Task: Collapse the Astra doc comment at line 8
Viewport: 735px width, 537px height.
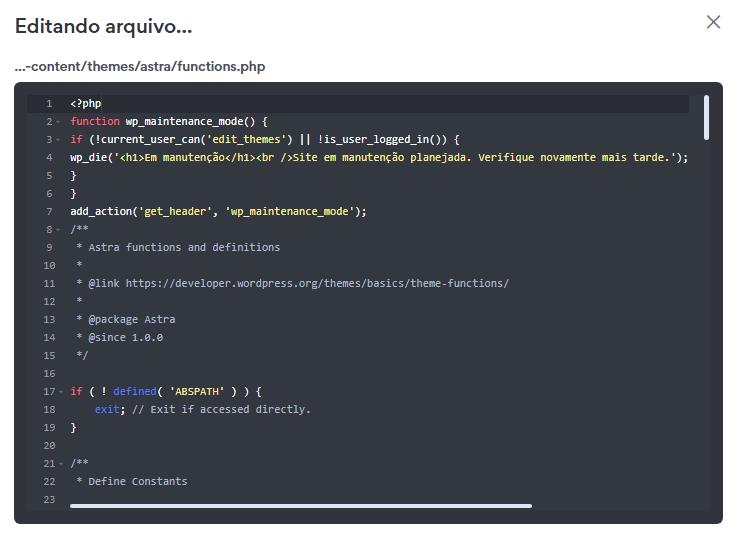Action: pos(59,230)
